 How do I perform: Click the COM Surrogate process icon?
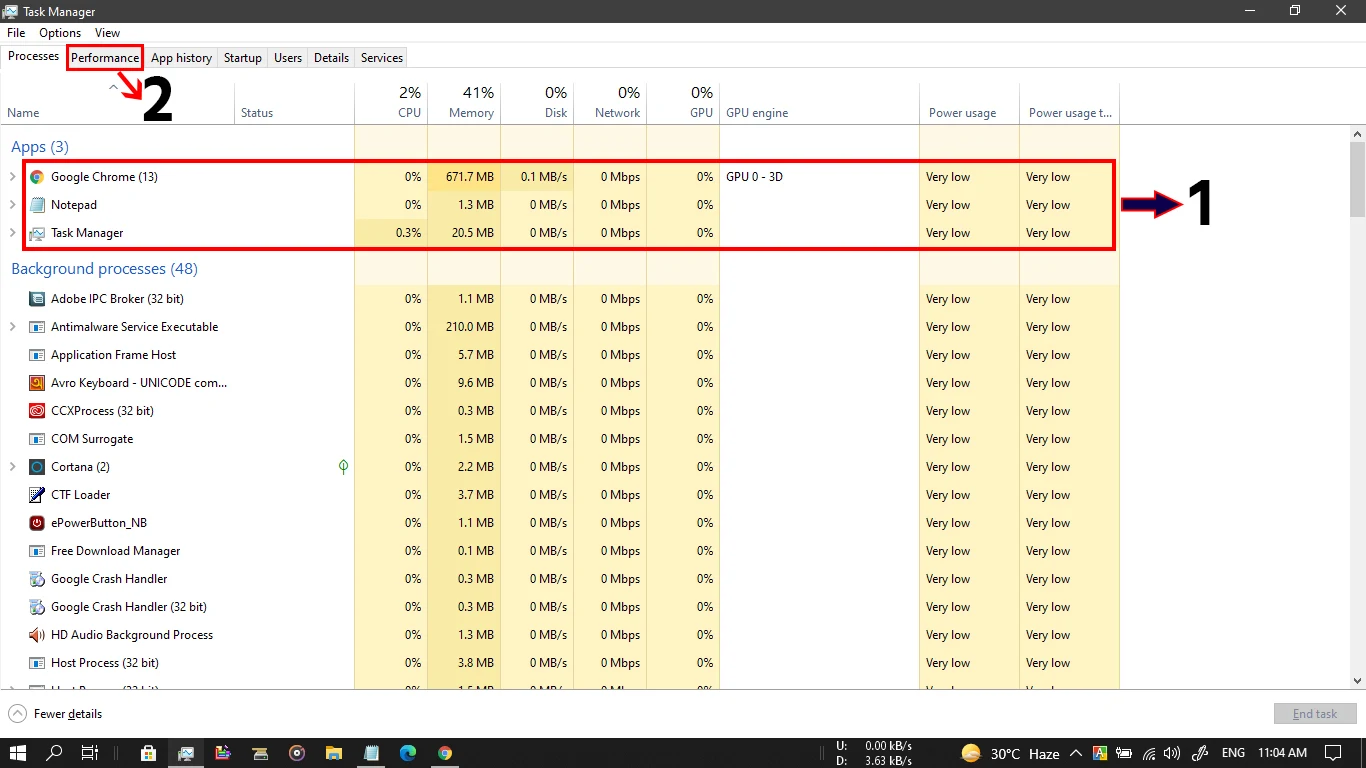[x=37, y=439]
